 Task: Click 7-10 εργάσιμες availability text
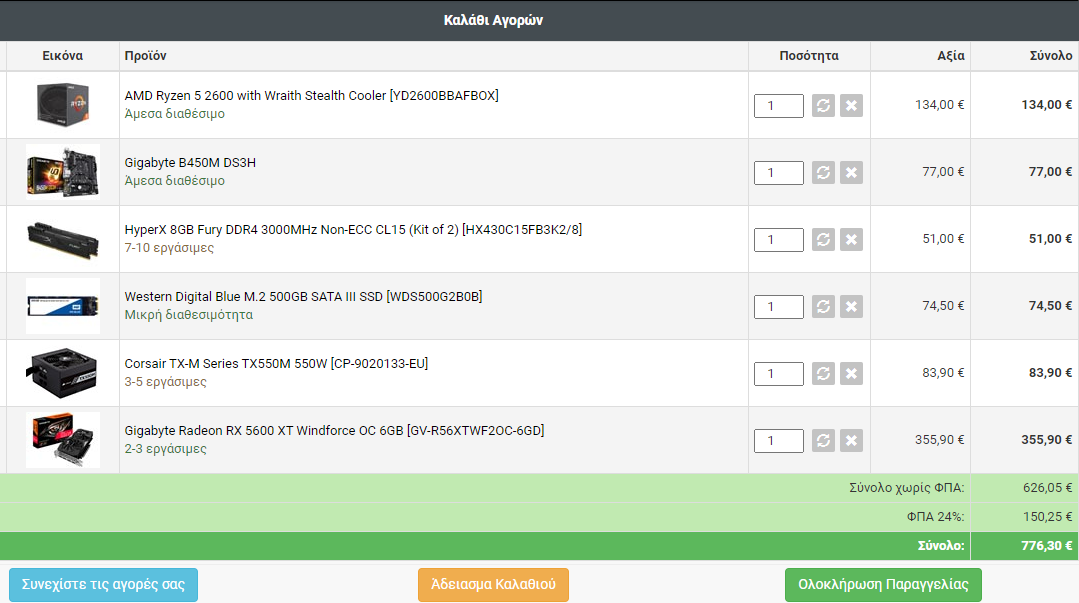169,248
